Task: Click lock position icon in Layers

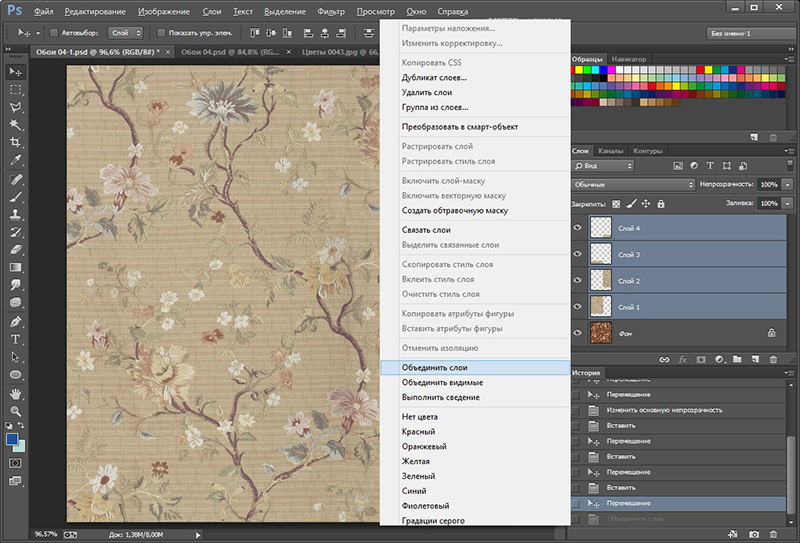Action: (x=646, y=204)
